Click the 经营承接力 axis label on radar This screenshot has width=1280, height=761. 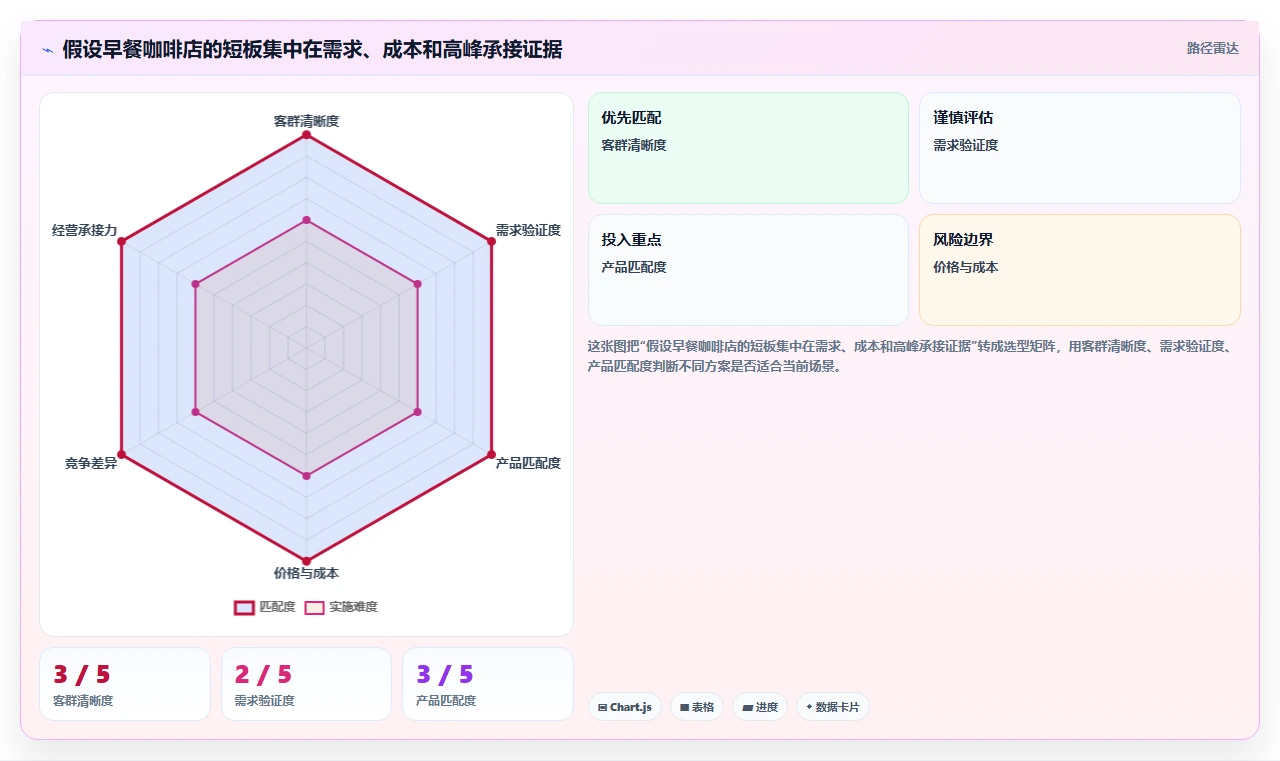point(85,230)
